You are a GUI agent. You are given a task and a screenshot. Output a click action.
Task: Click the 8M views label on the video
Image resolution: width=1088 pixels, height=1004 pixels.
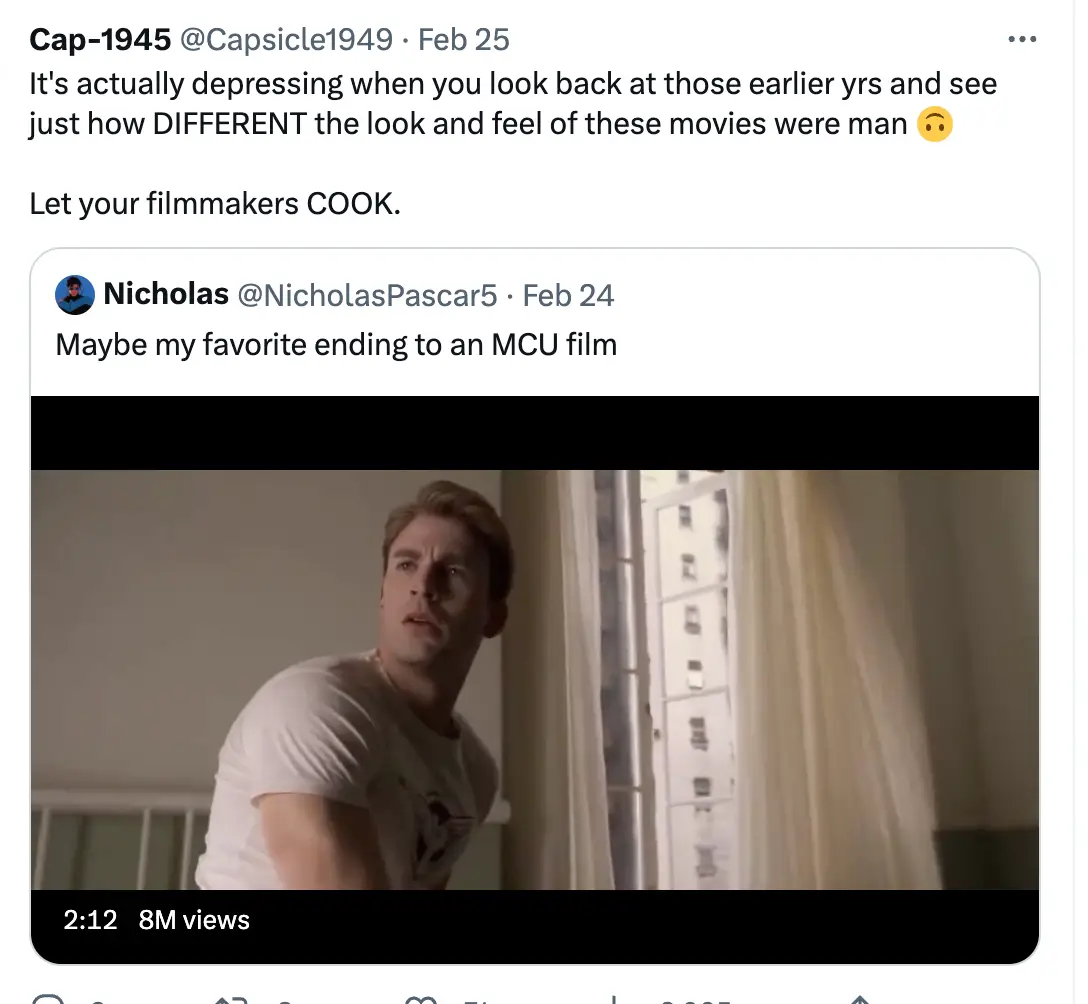click(x=195, y=920)
